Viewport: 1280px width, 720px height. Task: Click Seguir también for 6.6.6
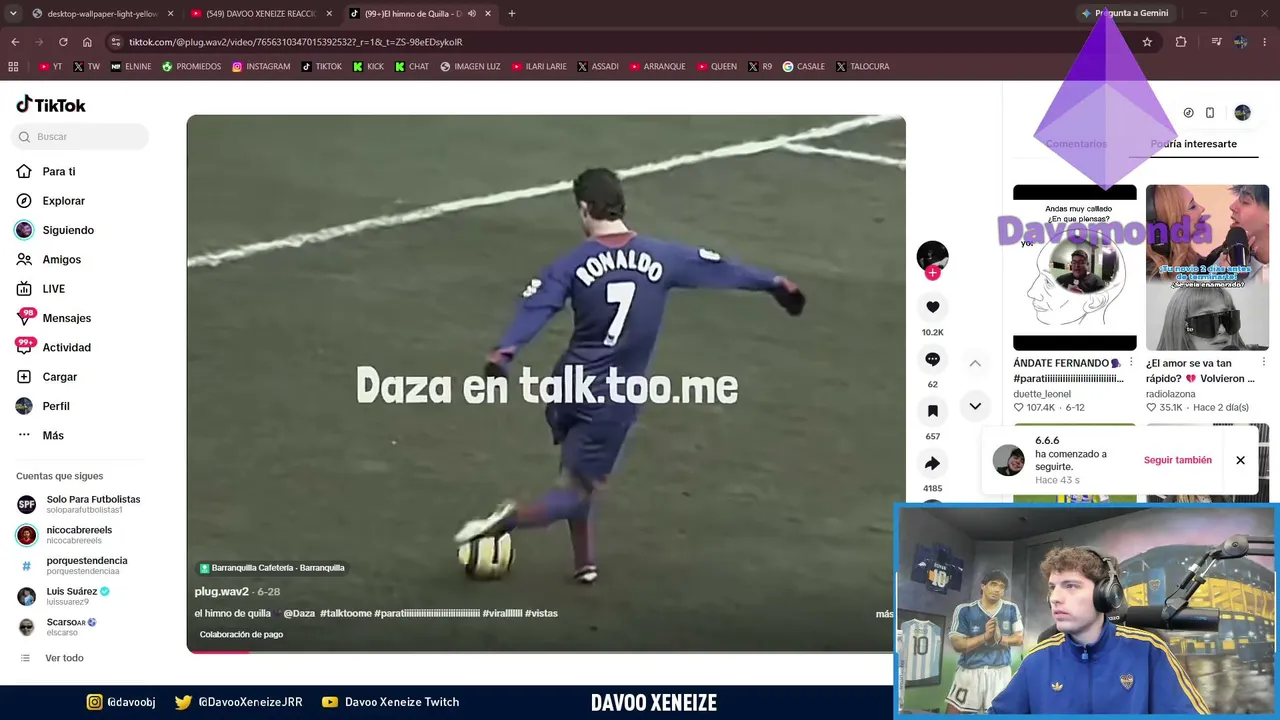pyautogui.click(x=1177, y=460)
